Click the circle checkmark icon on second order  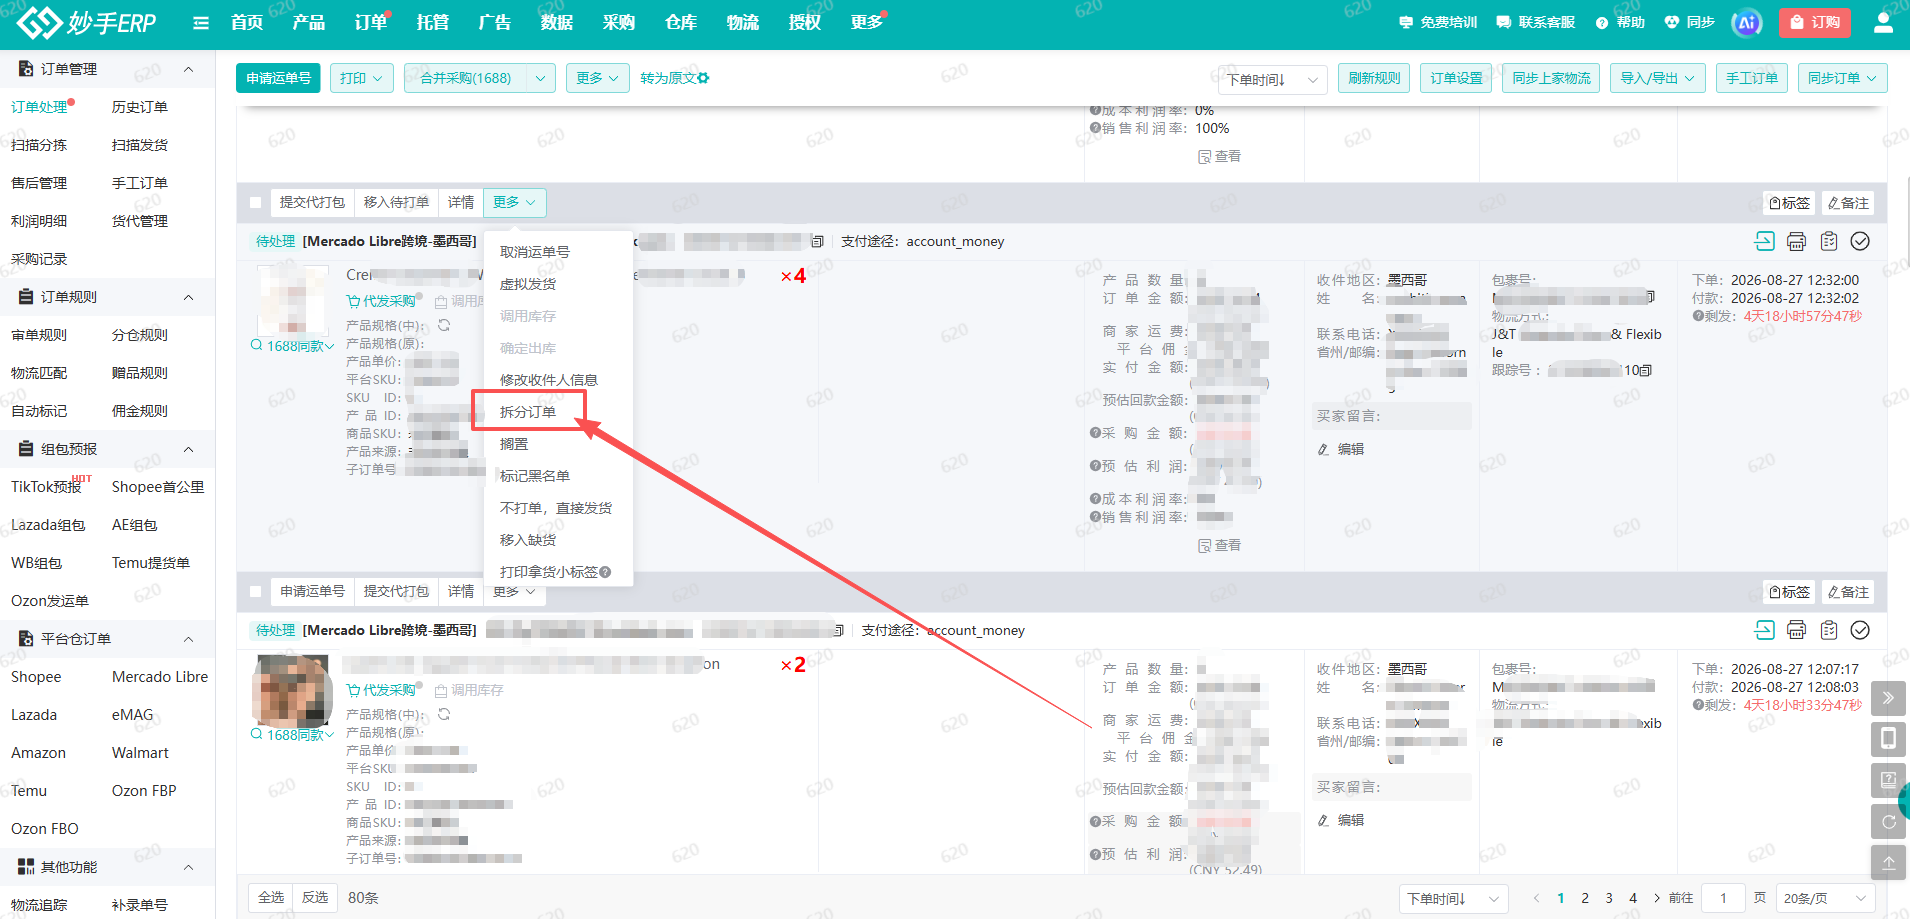[1860, 630]
